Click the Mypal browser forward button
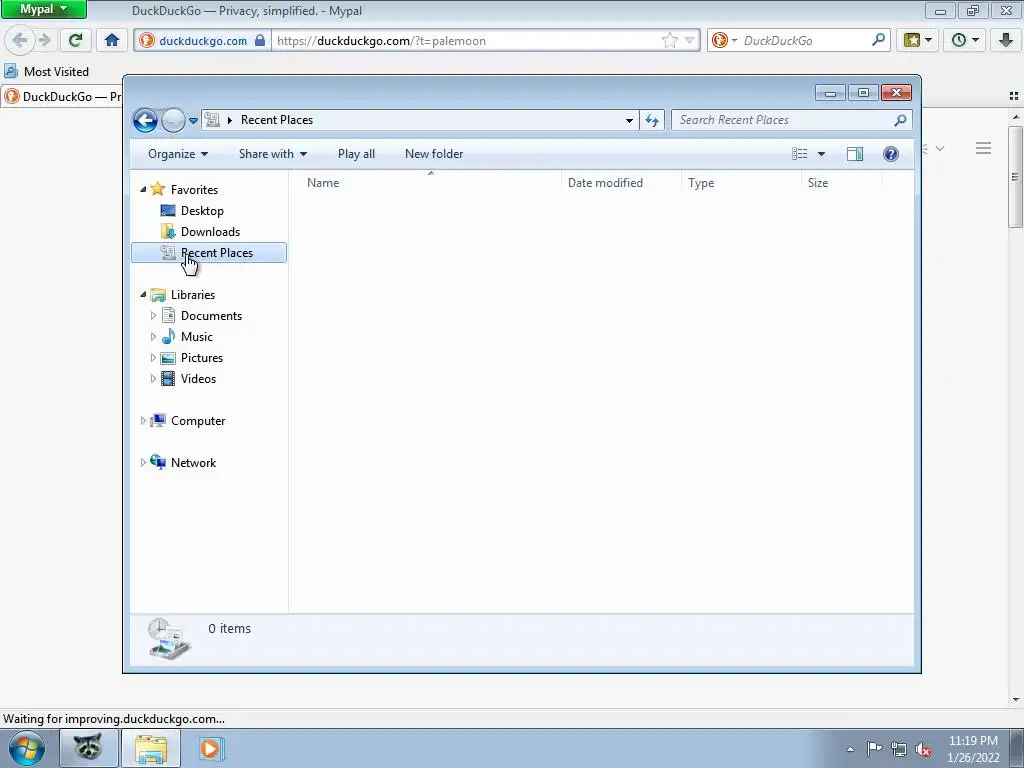This screenshot has height=768, width=1024. (x=44, y=40)
